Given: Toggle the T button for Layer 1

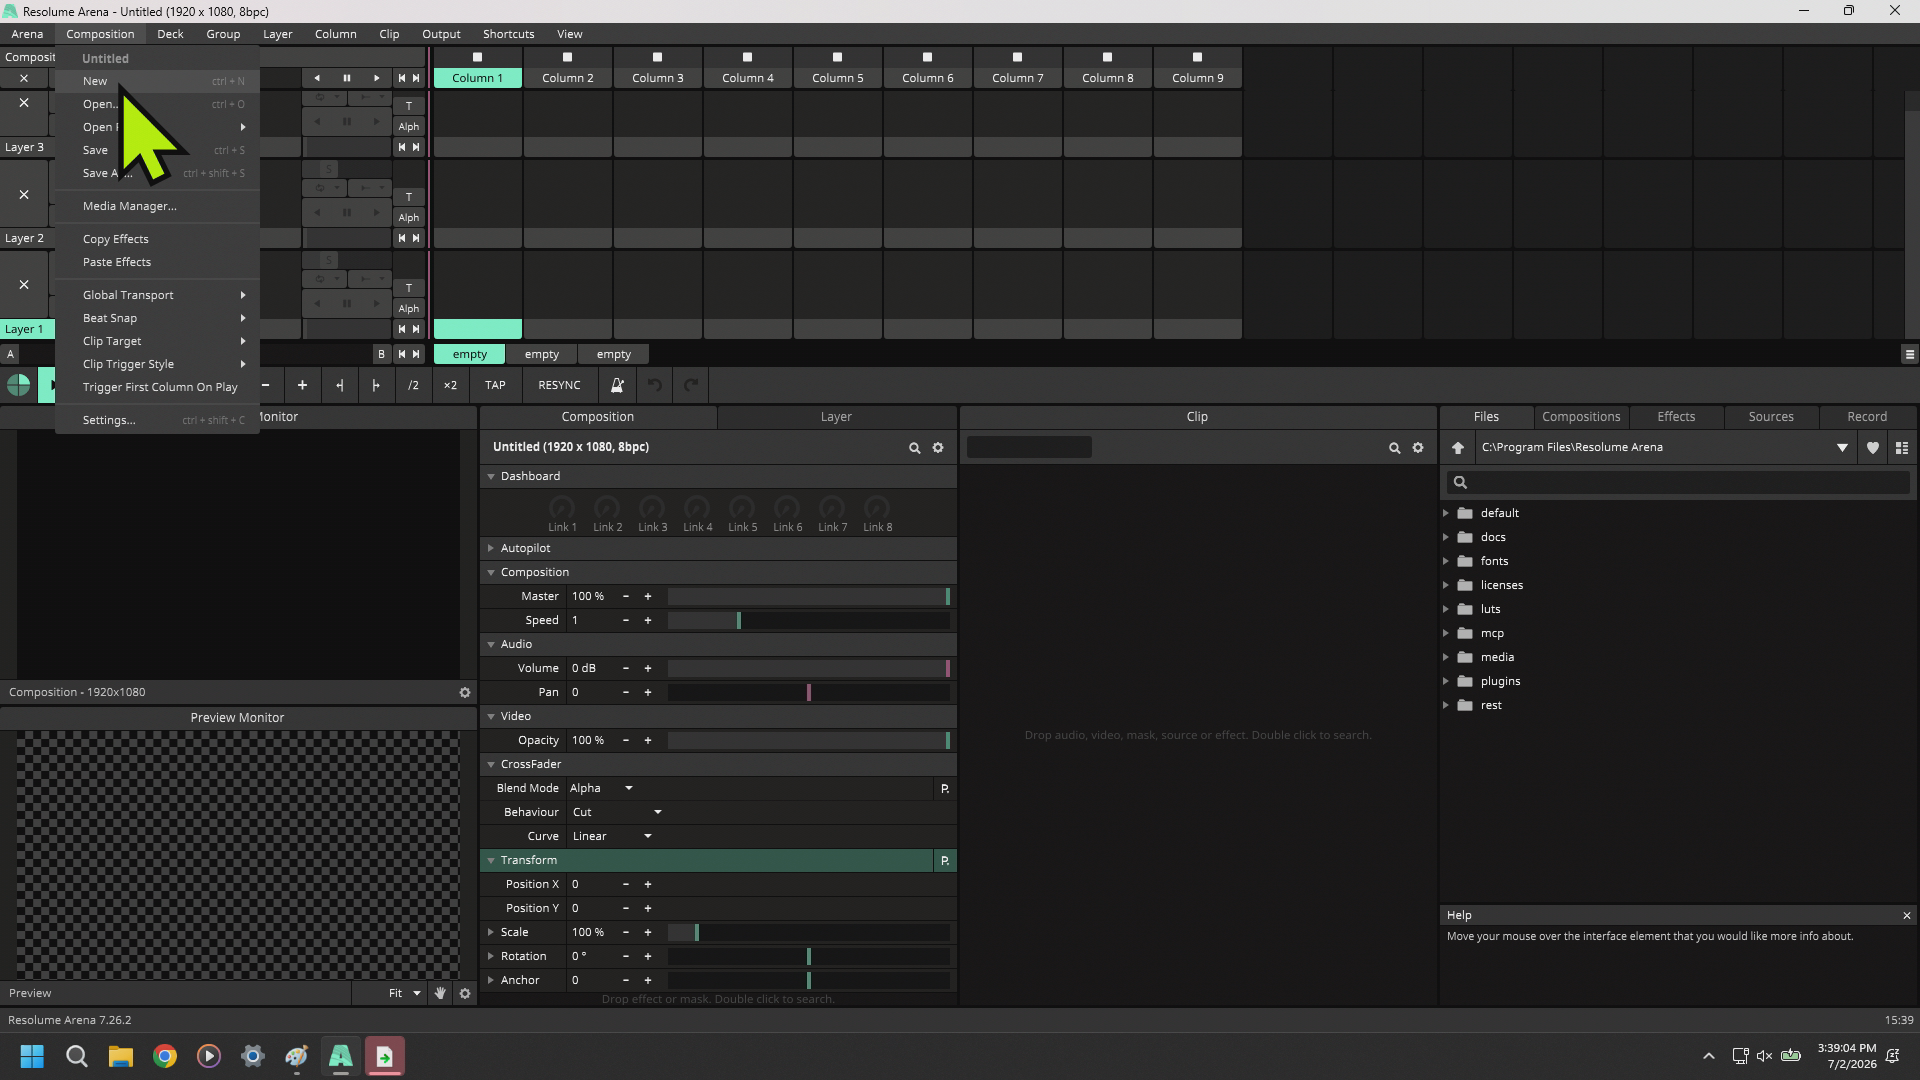Looking at the screenshot, I should [x=409, y=288].
